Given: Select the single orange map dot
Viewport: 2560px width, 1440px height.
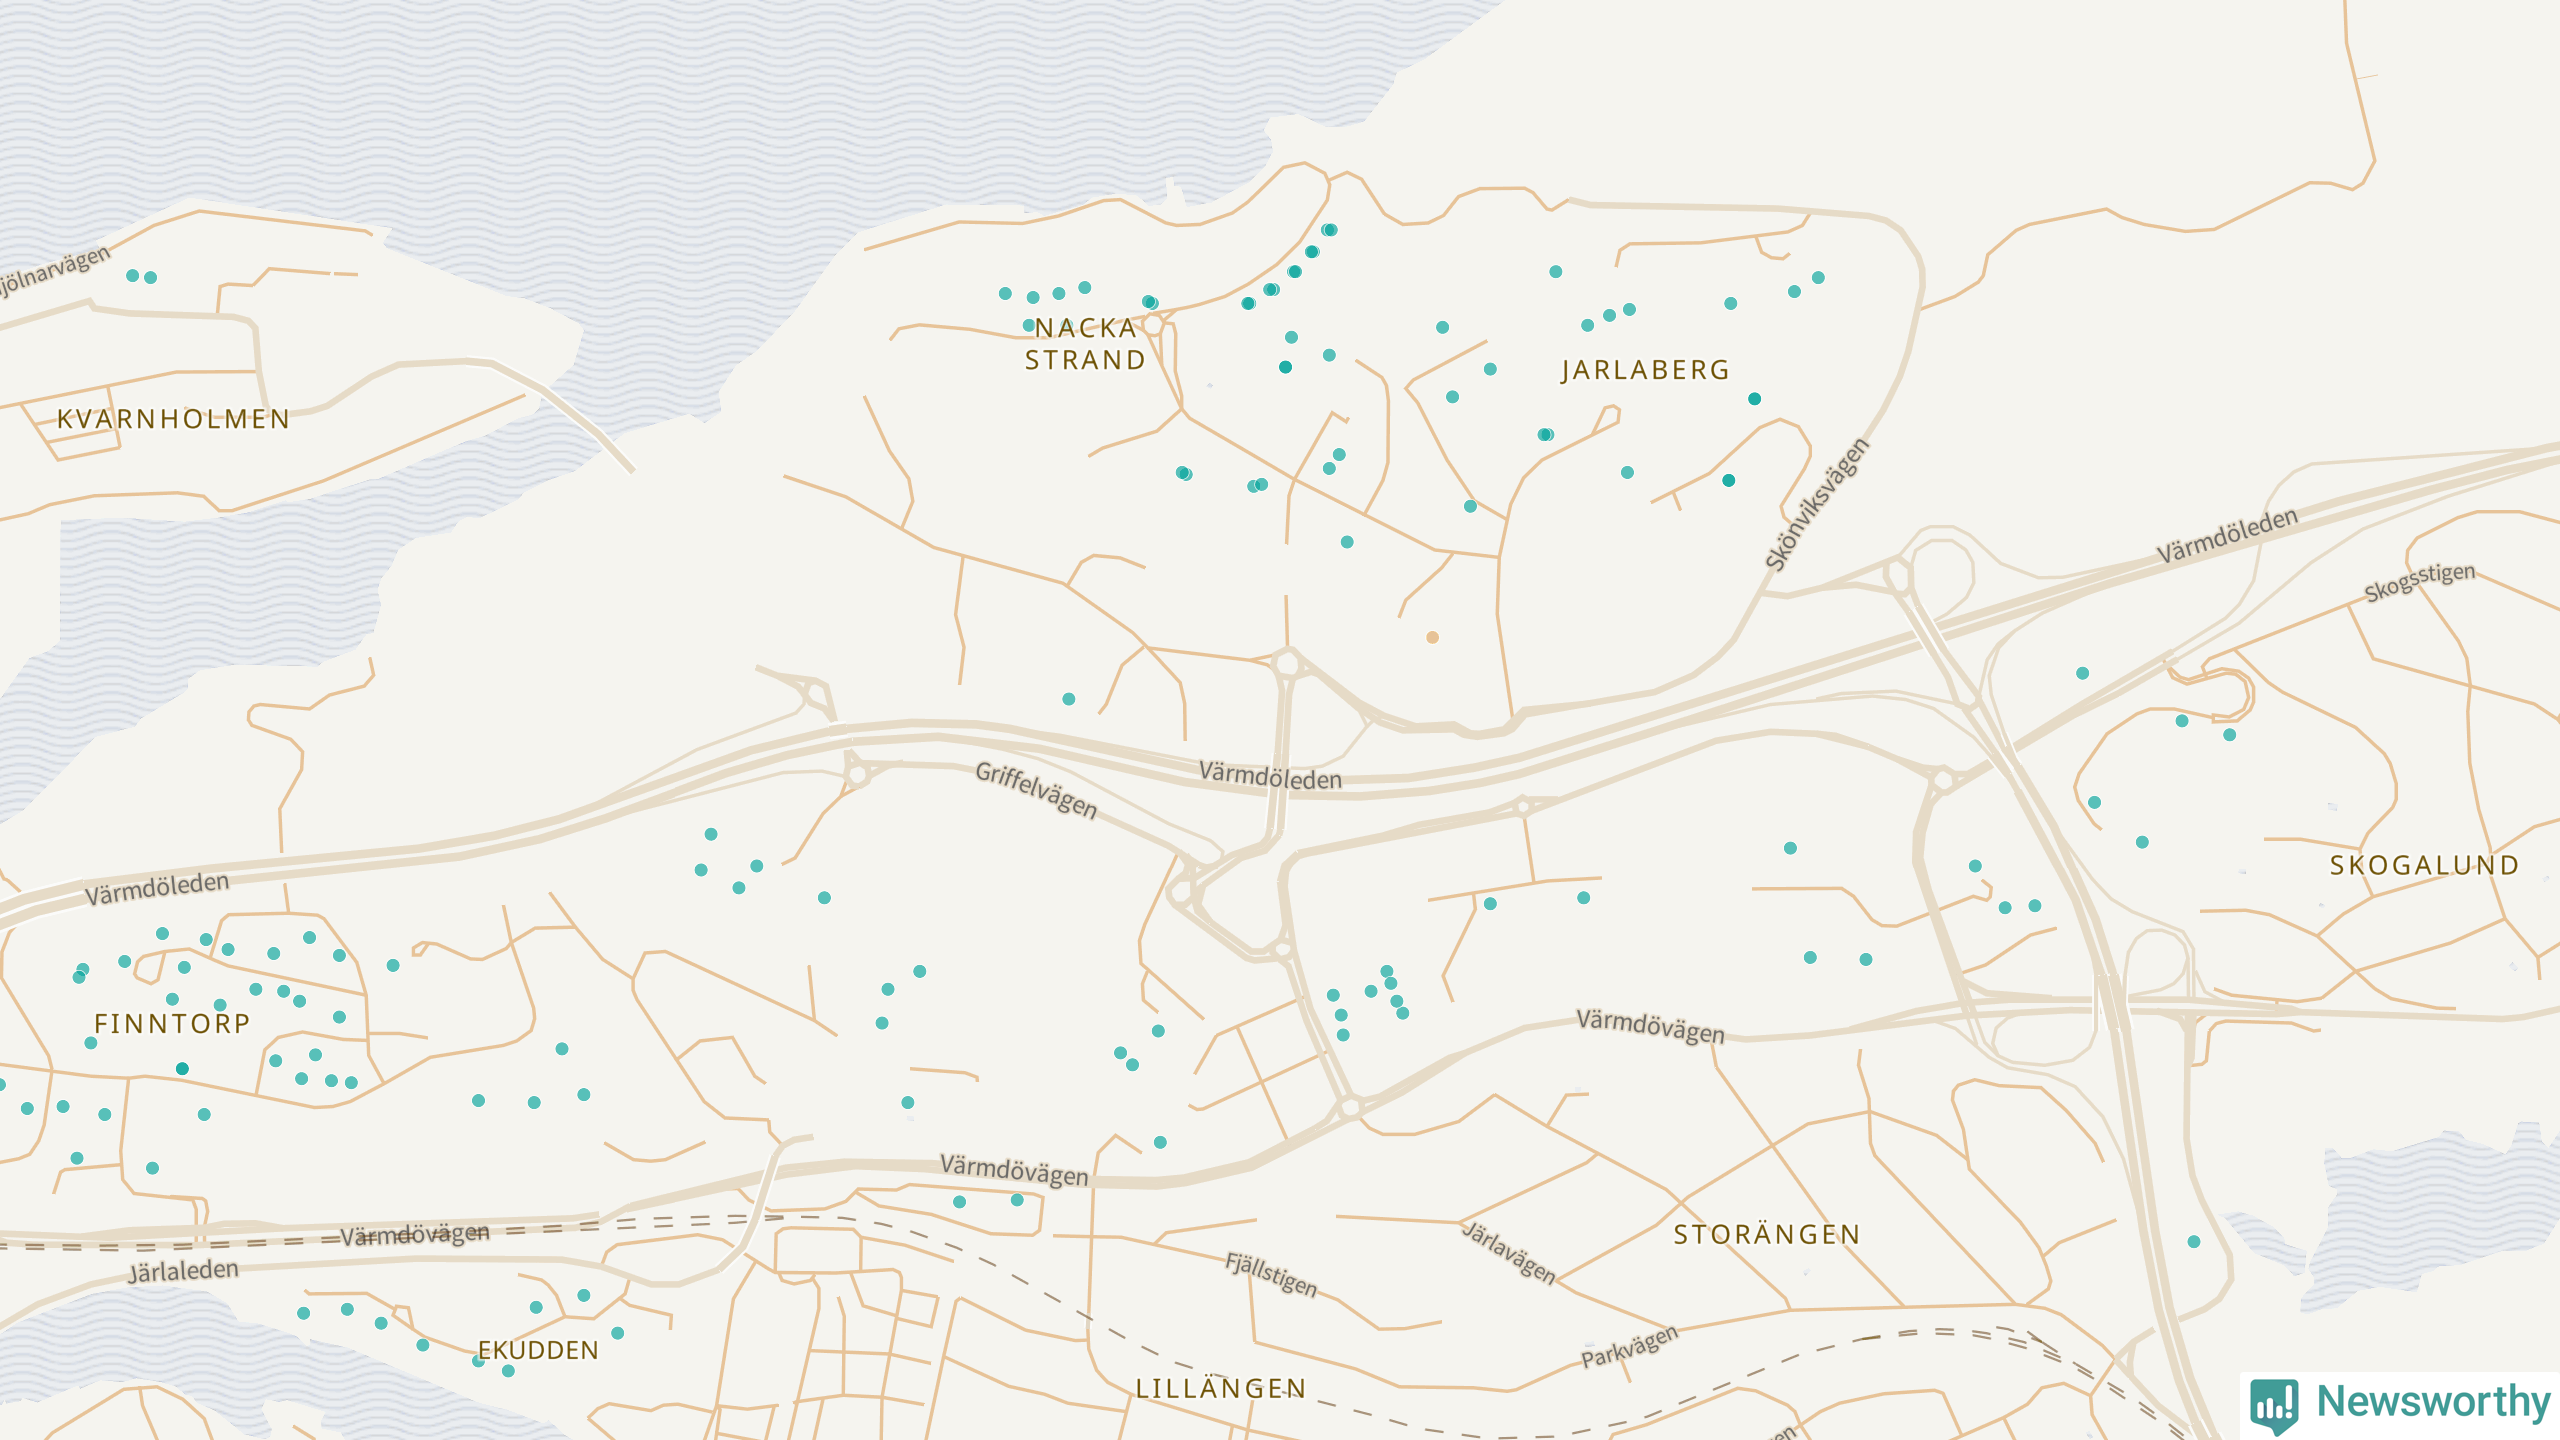Looking at the screenshot, I should pyautogui.click(x=1432, y=637).
